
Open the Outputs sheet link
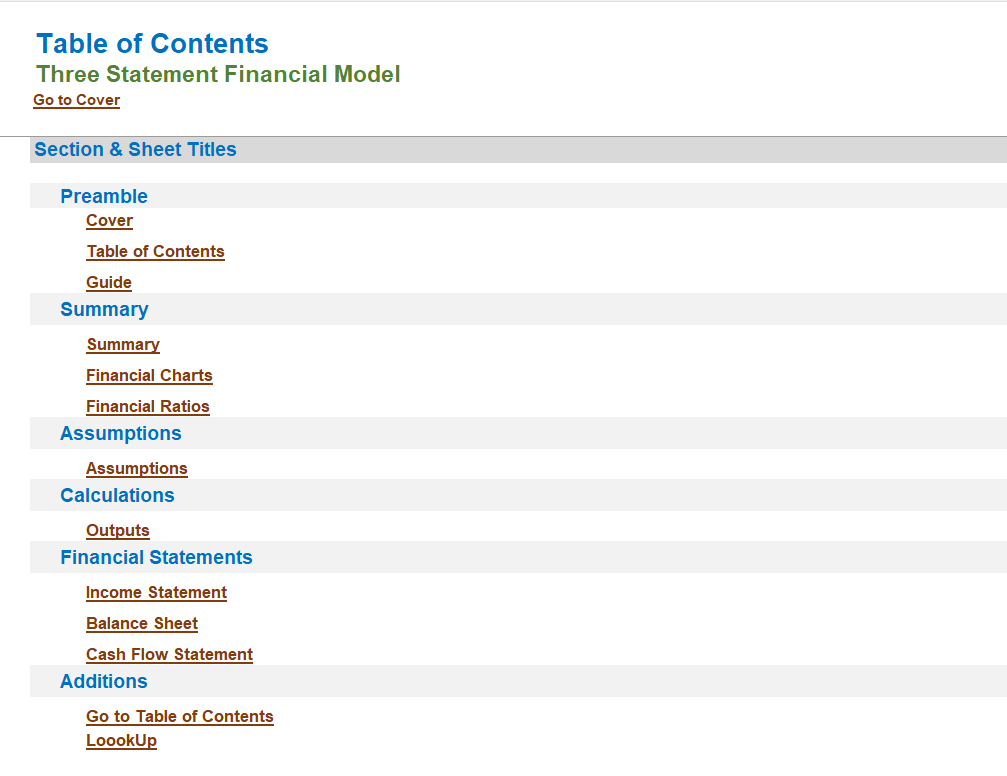(118, 531)
